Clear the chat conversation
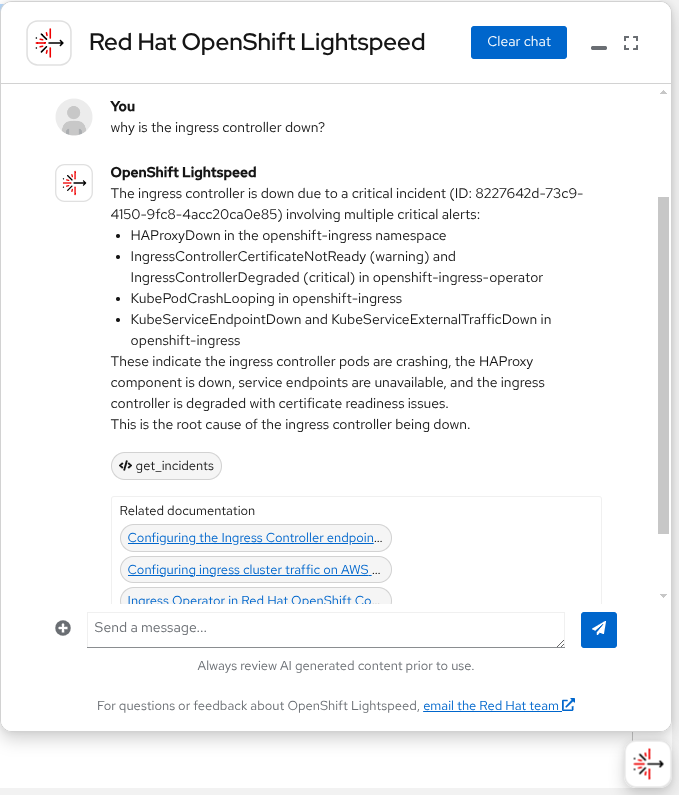The width and height of the screenshot is (679, 795). pyautogui.click(x=519, y=42)
